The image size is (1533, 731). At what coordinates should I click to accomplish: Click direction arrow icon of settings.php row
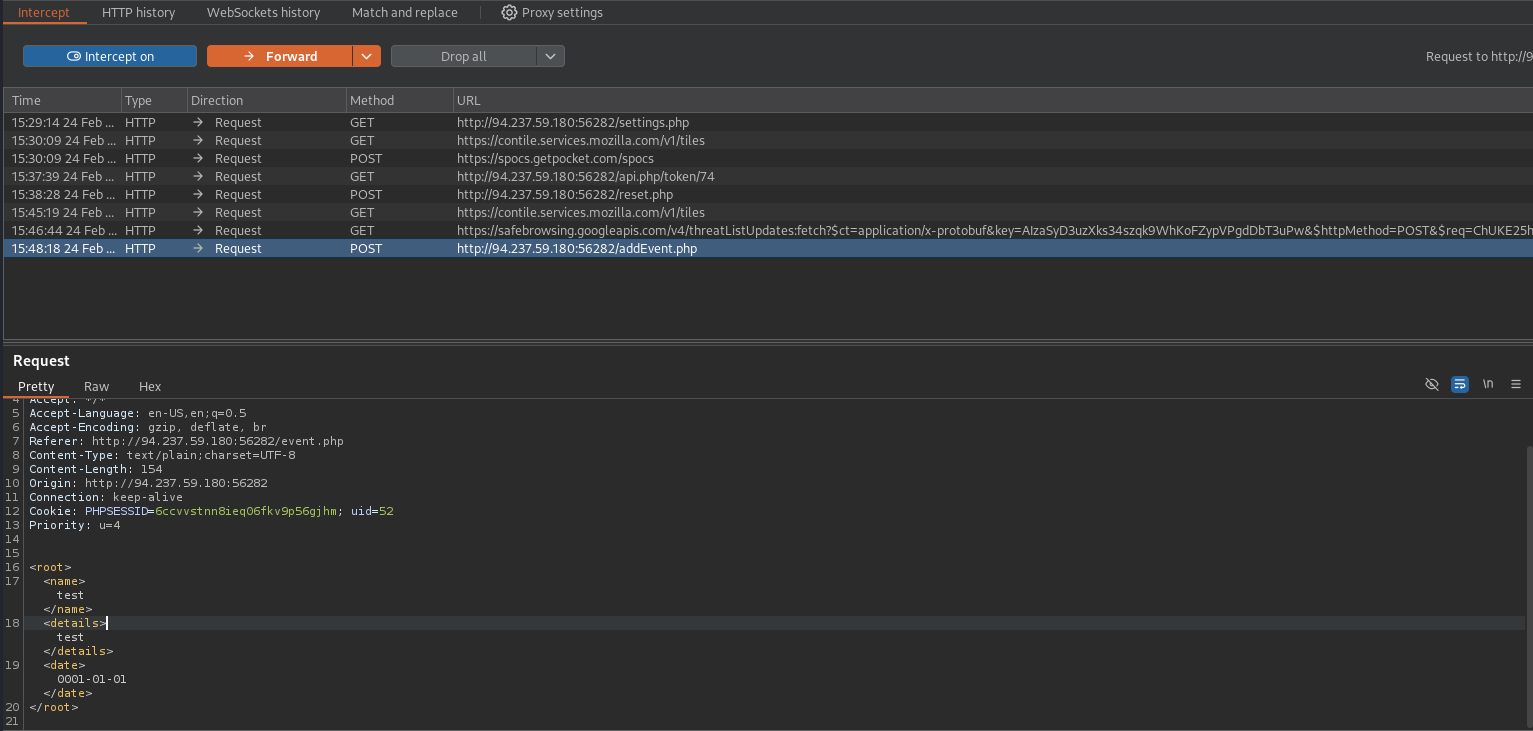pos(198,123)
